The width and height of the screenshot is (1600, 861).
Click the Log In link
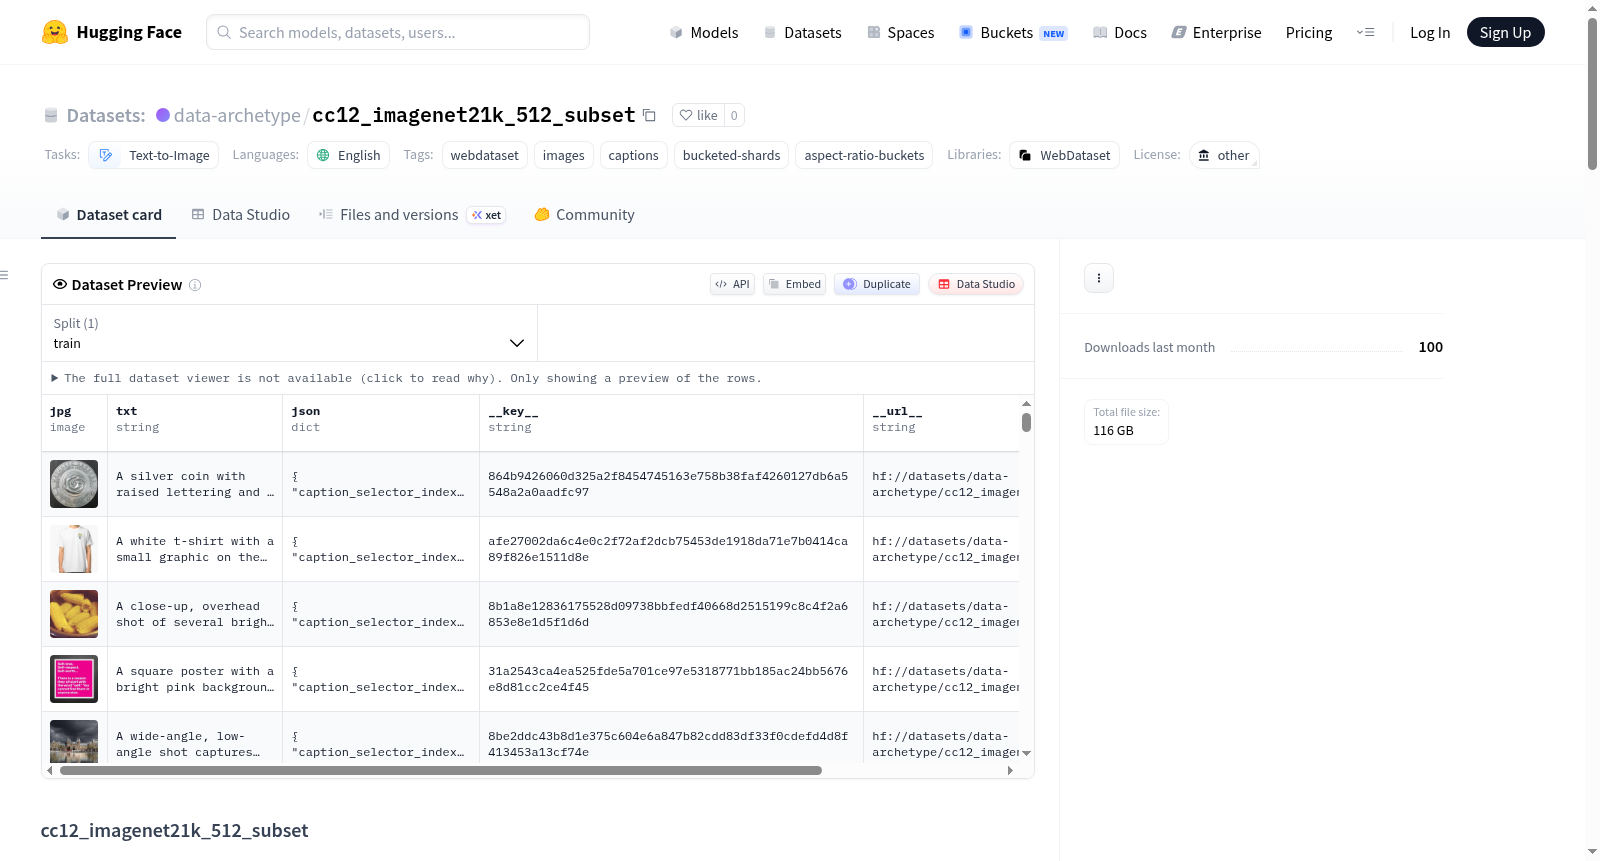point(1430,32)
